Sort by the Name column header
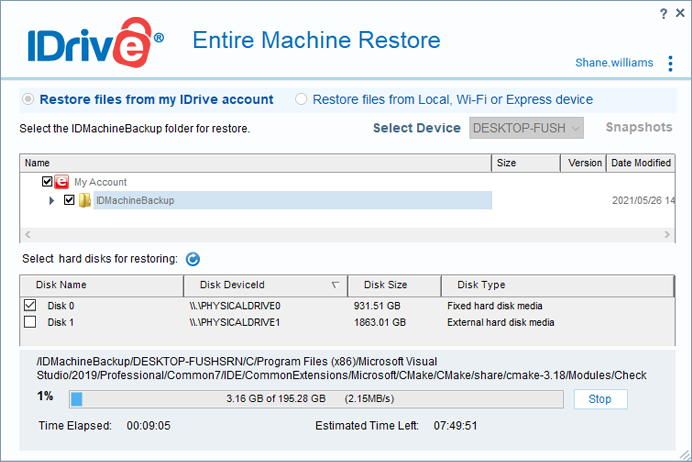Screen dimensions: 692x462 256,163
